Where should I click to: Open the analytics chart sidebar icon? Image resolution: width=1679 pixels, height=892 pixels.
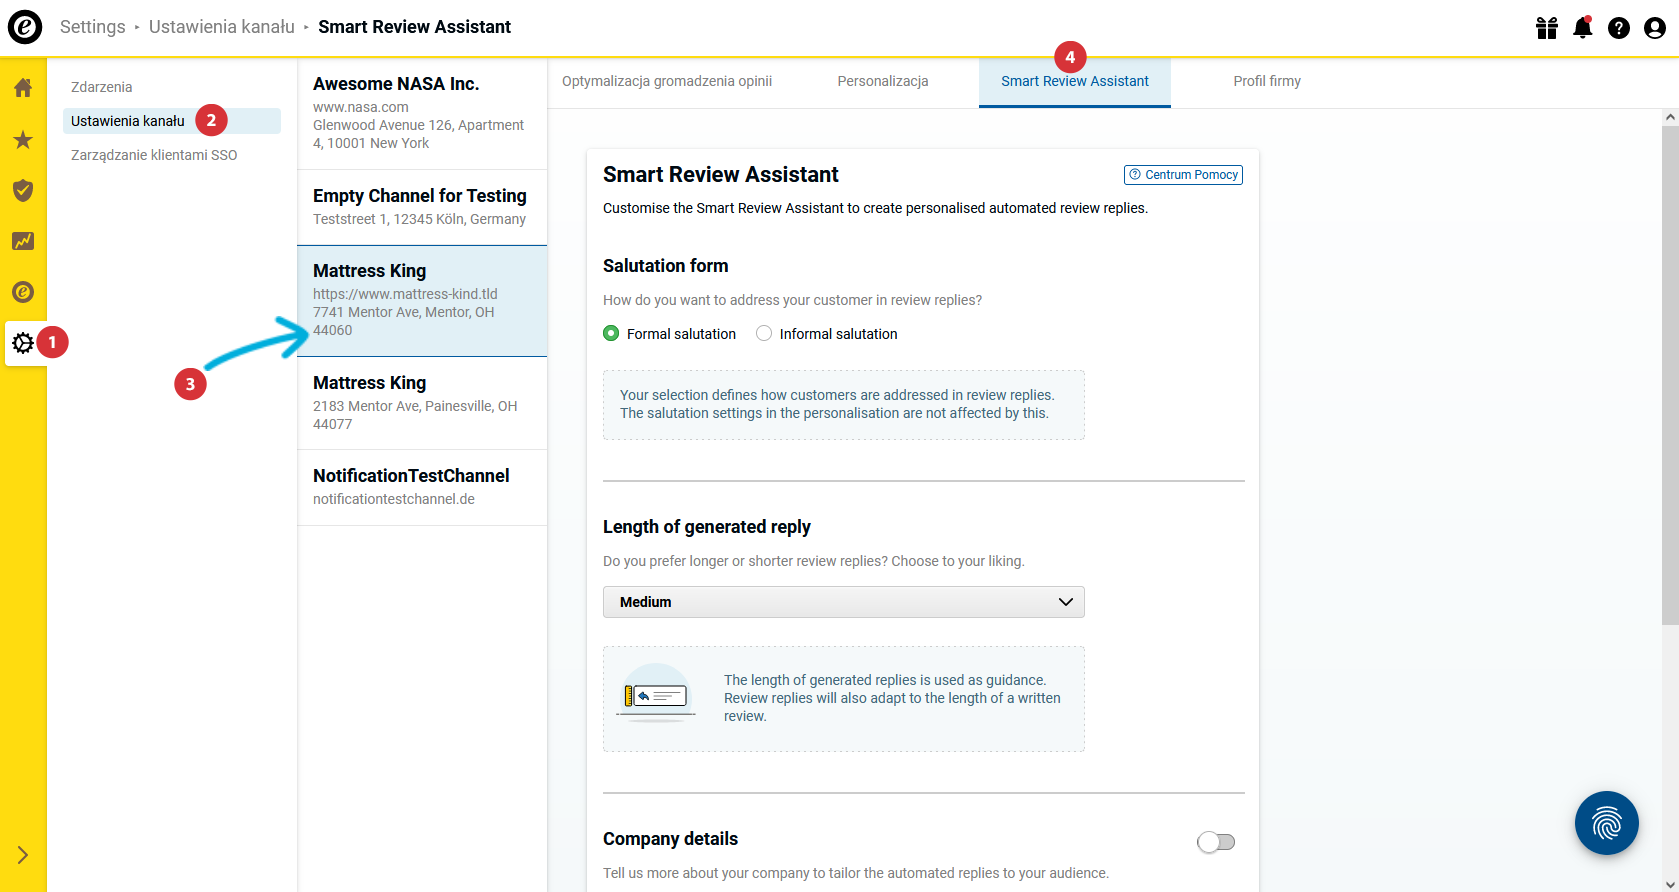23,241
